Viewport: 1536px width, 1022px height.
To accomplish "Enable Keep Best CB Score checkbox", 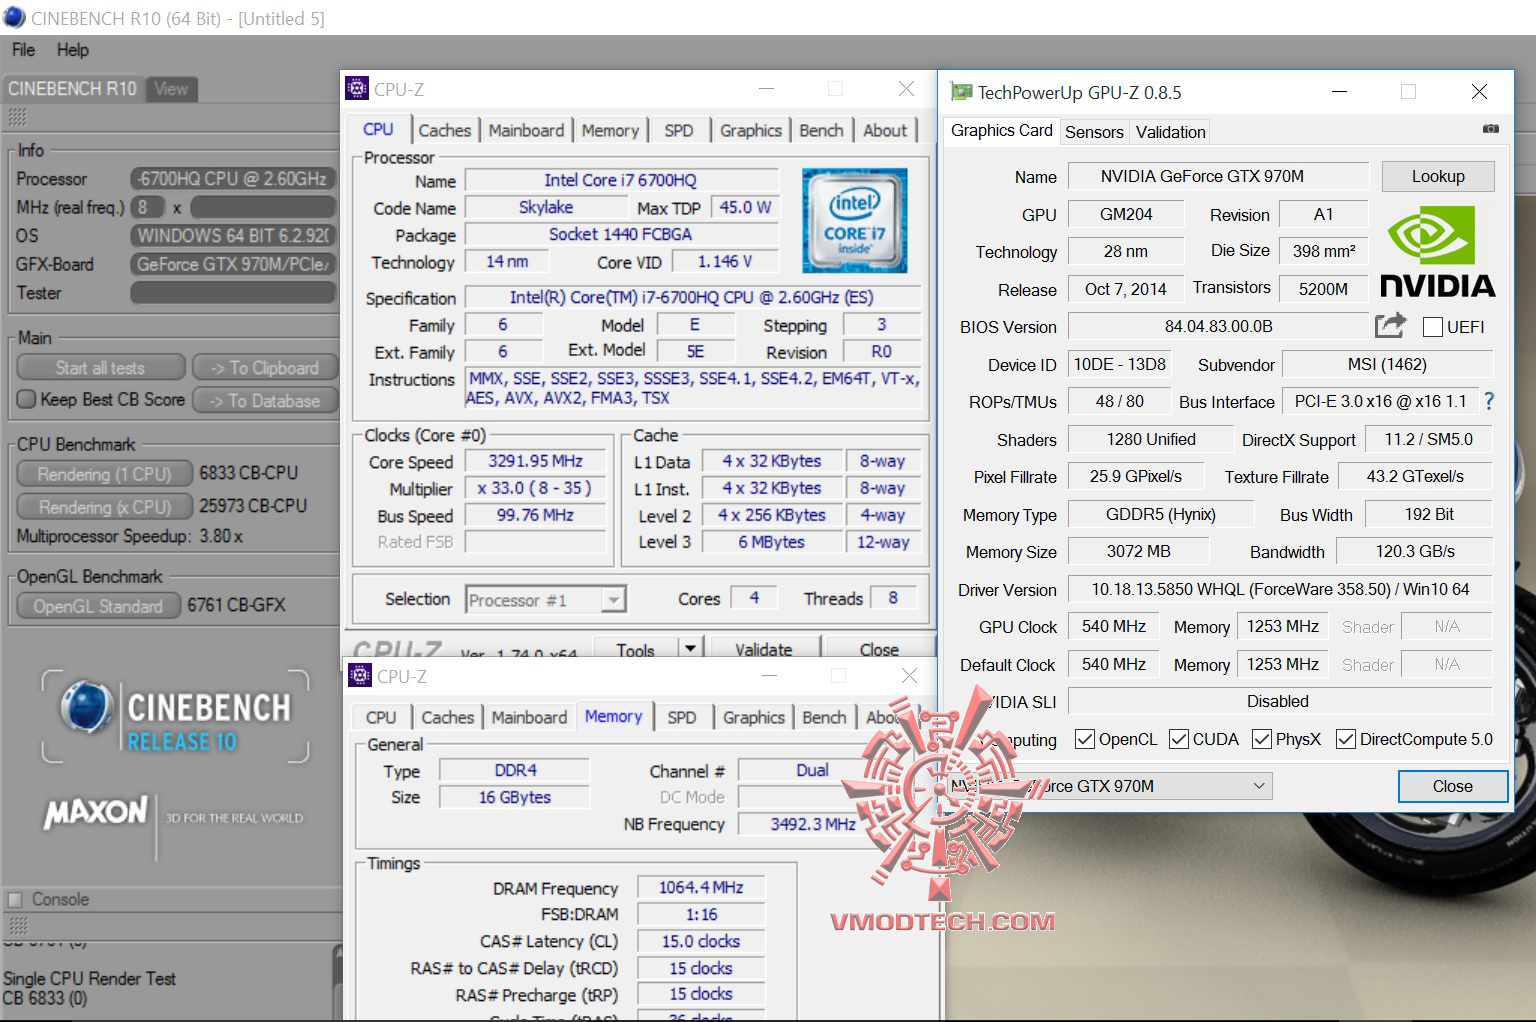I will point(27,400).
